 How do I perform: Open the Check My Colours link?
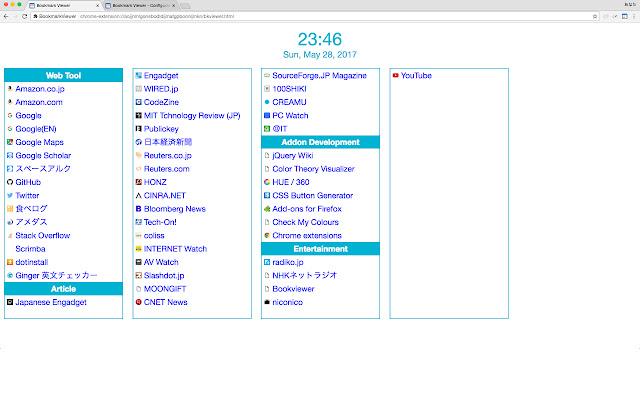(305, 222)
